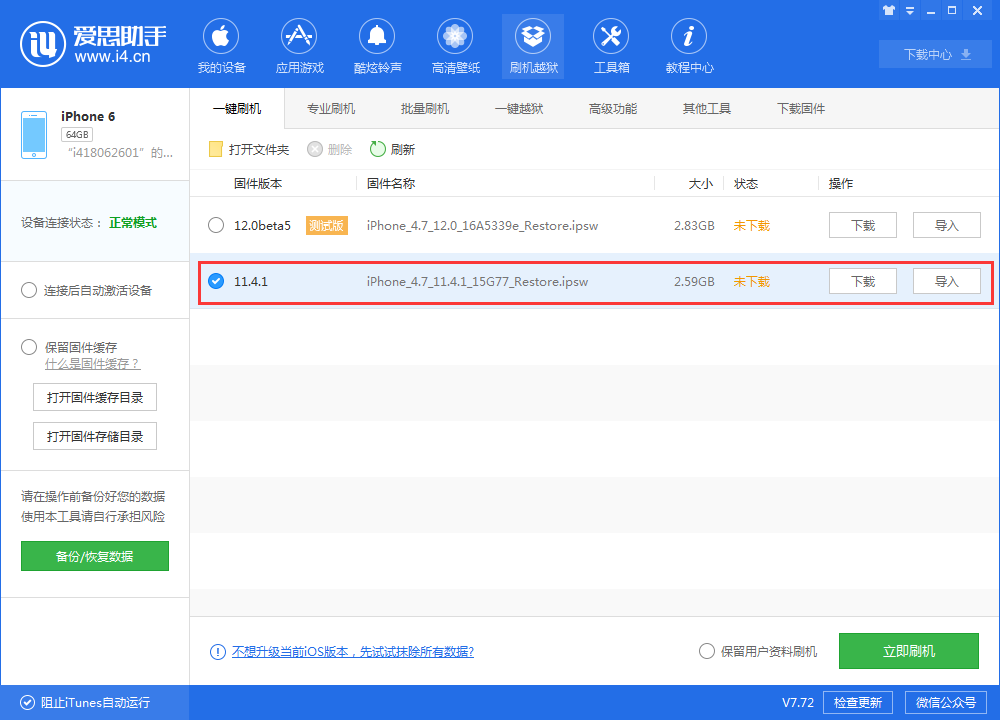The image size is (1000, 720).
Task: Switch to the 专业刷机 tab
Action: pyautogui.click(x=330, y=108)
